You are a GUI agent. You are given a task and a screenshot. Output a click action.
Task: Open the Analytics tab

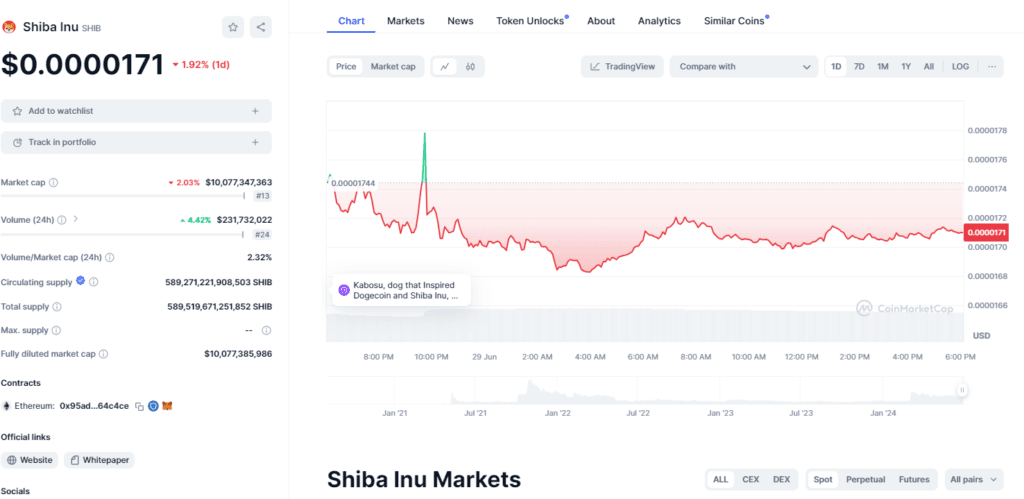tap(660, 21)
